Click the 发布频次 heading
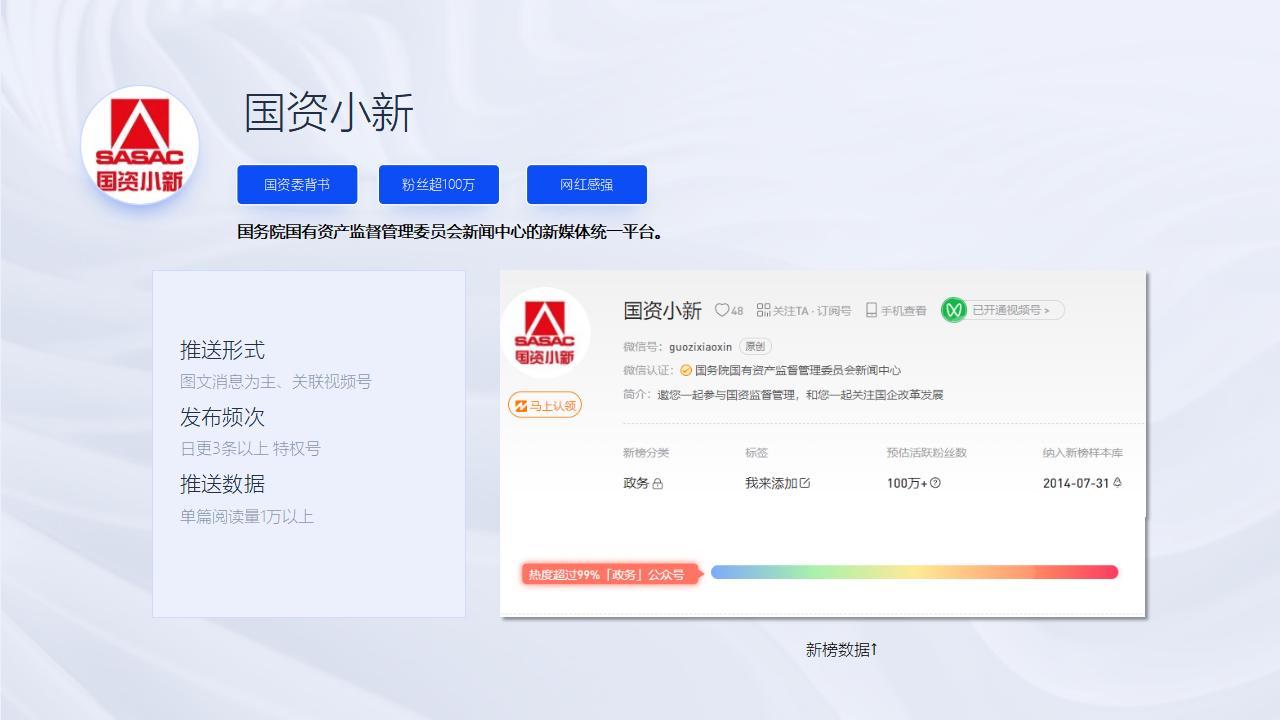This screenshot has width=1280, height=720. 222,417
